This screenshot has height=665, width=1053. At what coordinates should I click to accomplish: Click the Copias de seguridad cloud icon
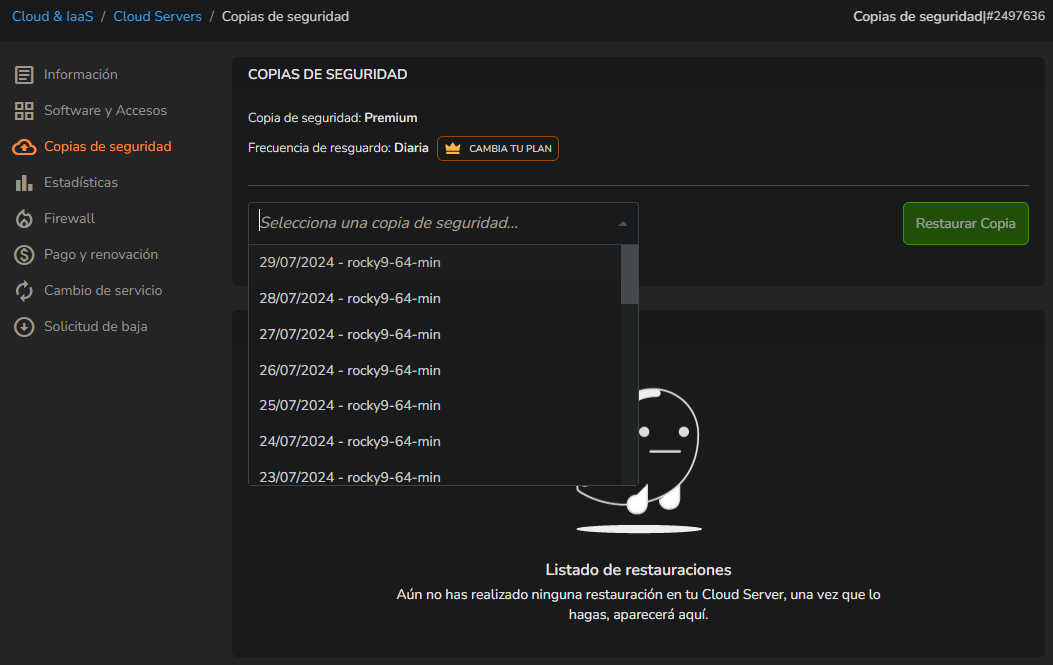click(x=24, y=147)
